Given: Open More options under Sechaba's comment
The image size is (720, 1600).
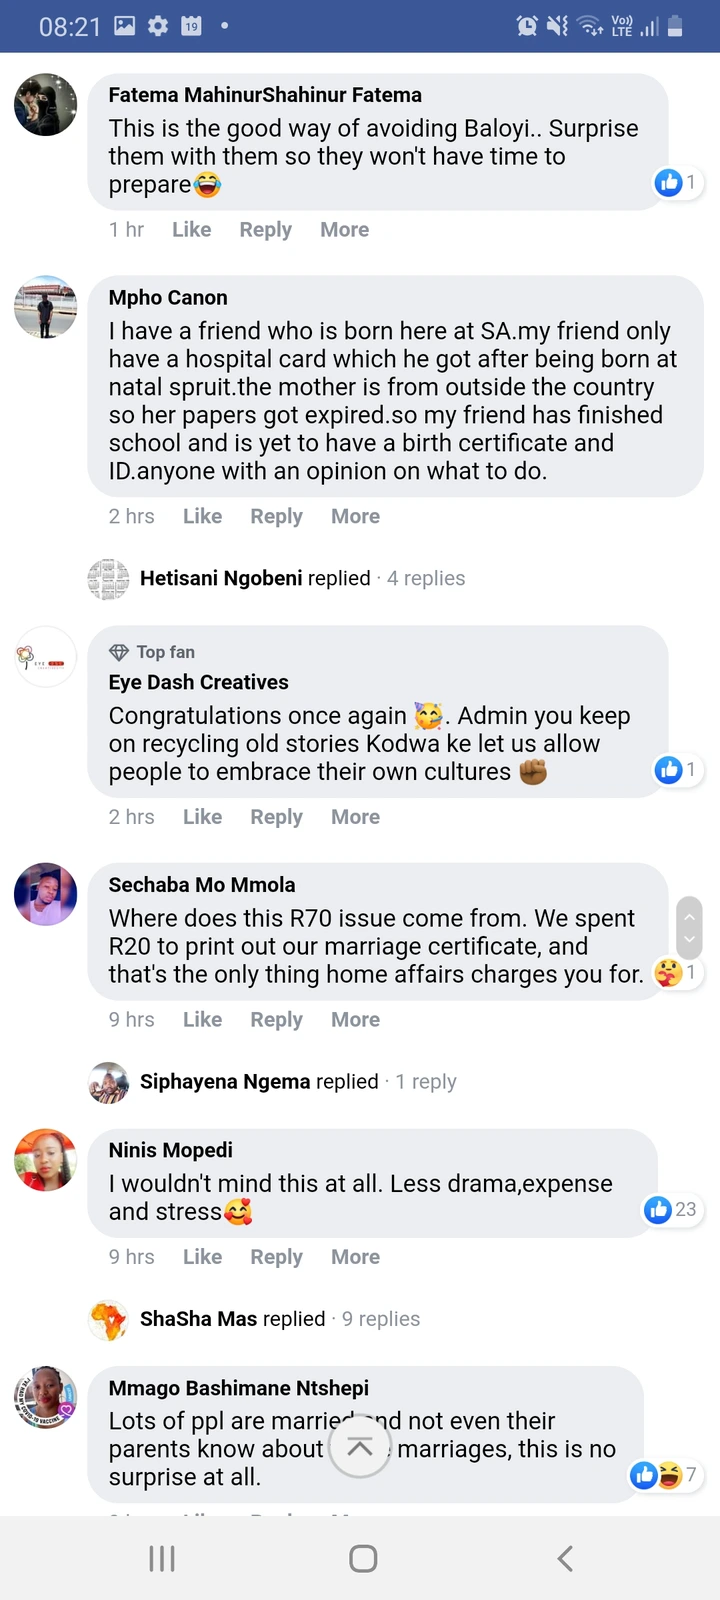Looking at the screenshot, I should (x=355, y=1020).
